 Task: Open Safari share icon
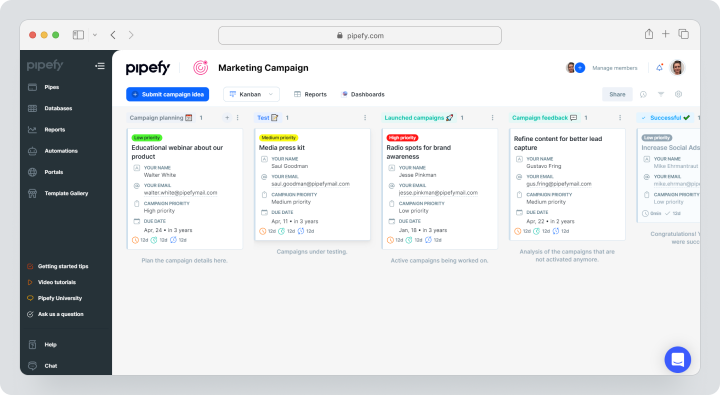point(648,34)
